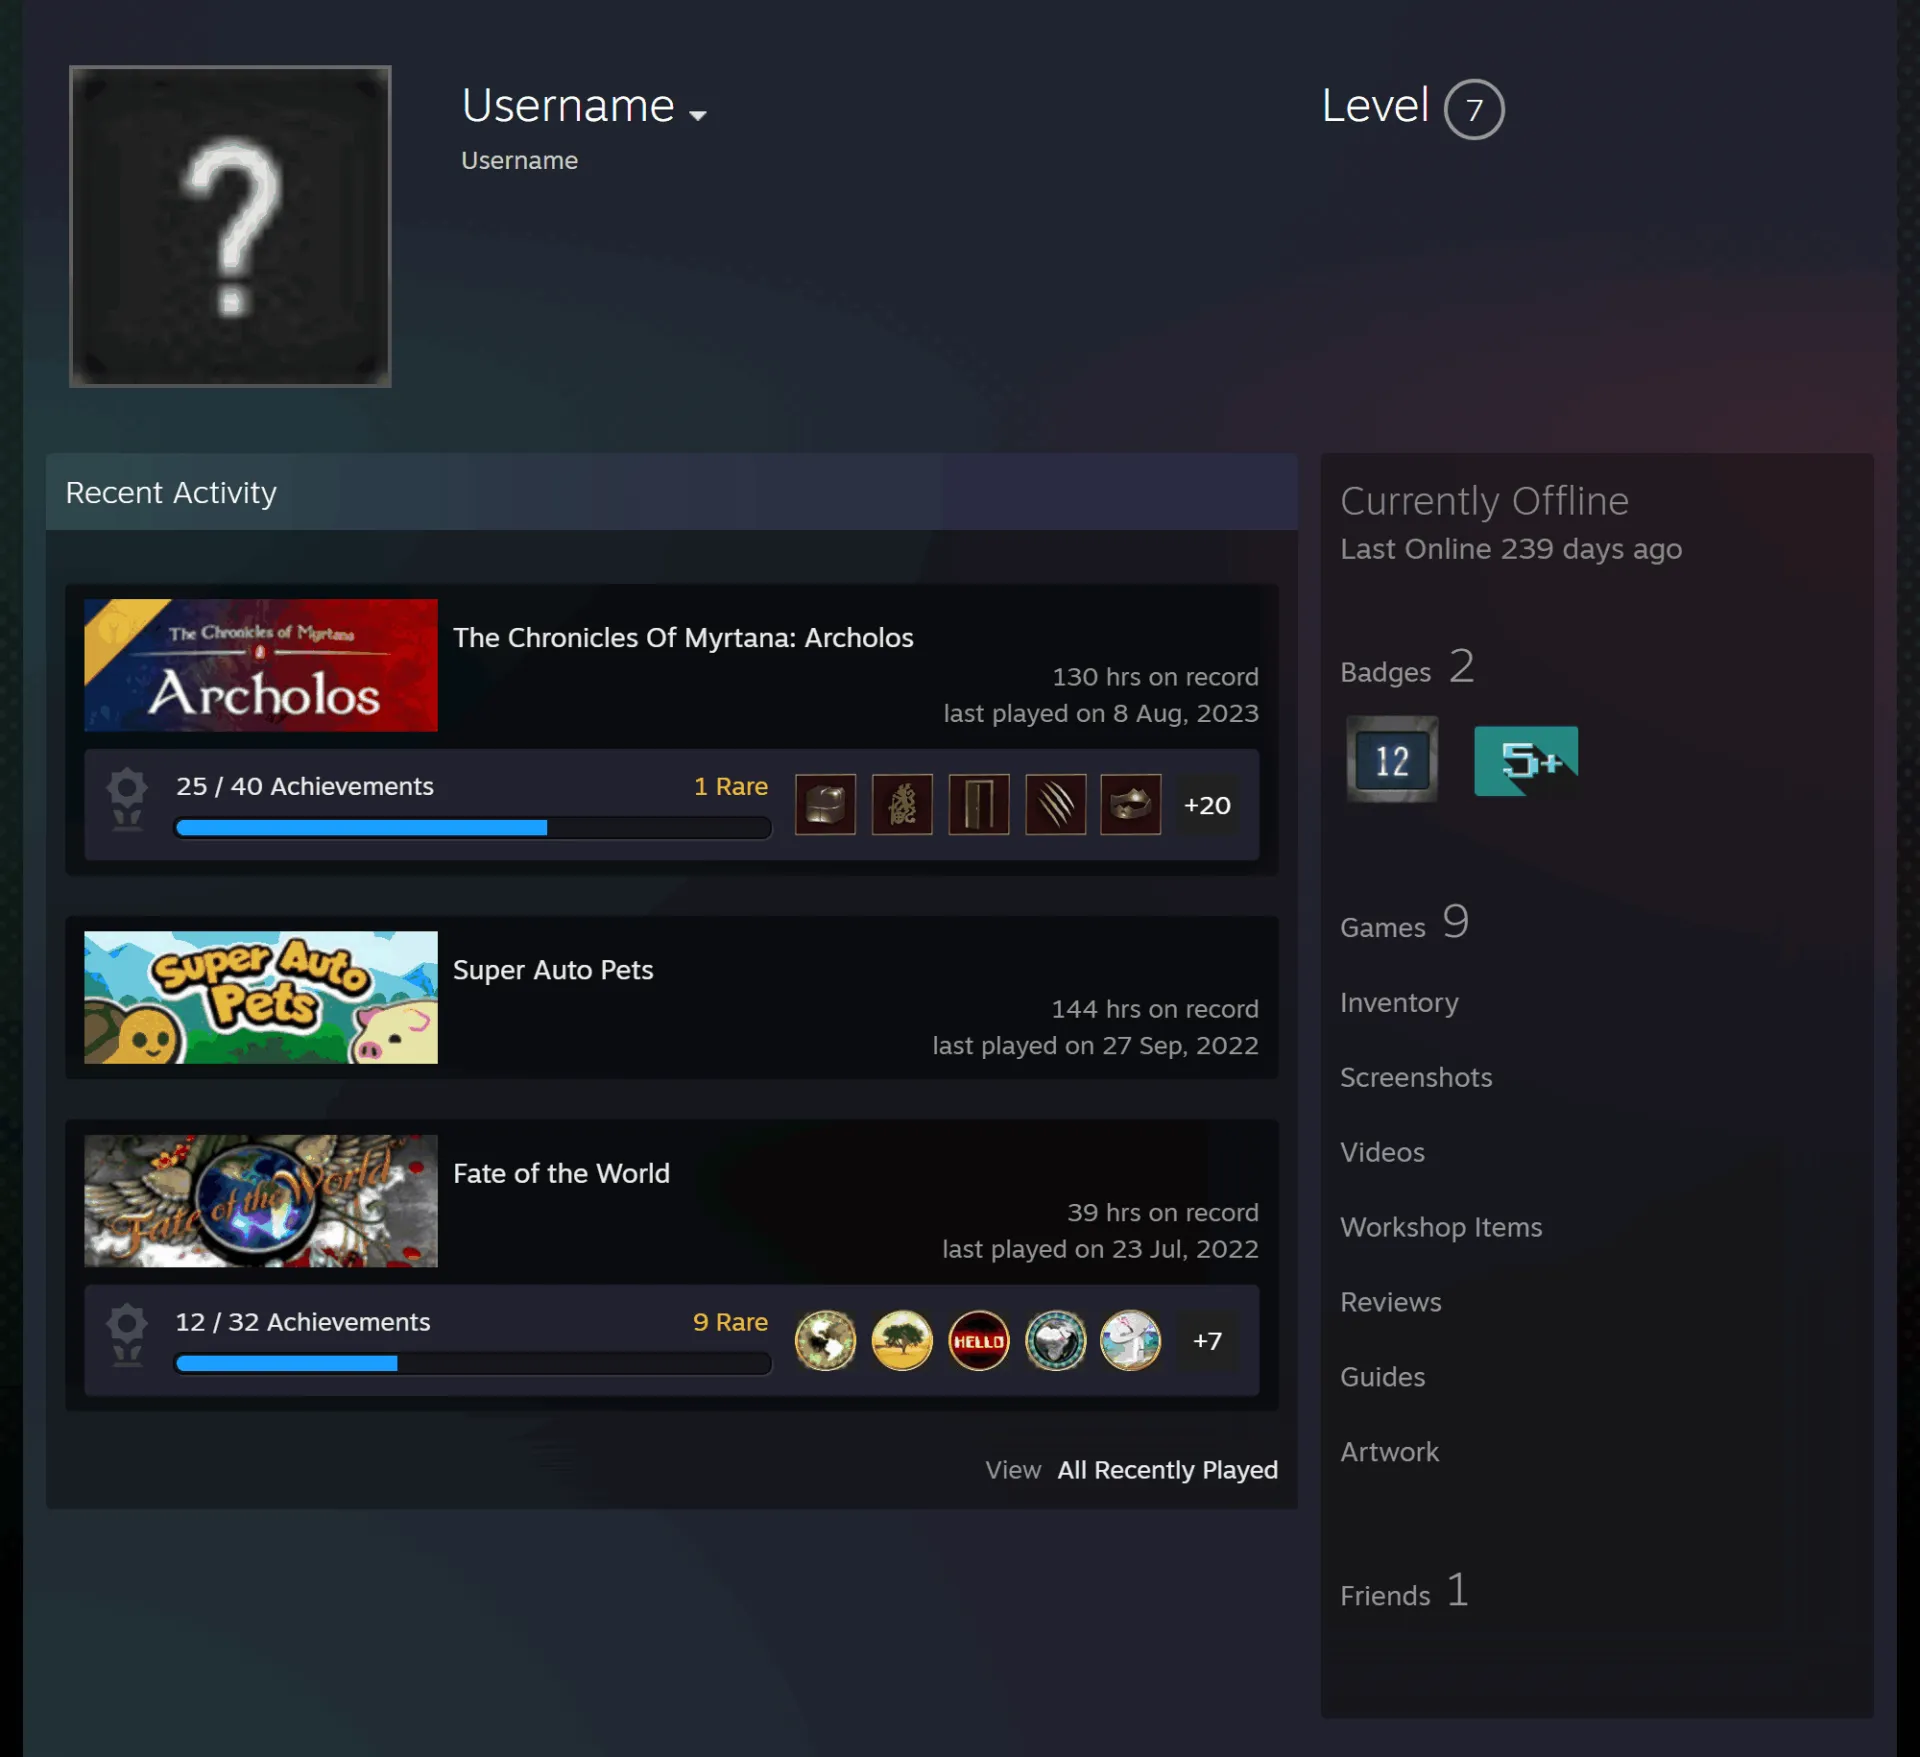The height and width of the screenshot is (1757, 1920).
Task: Click the Super Auto Pets game title
Action: coord(553,970)
